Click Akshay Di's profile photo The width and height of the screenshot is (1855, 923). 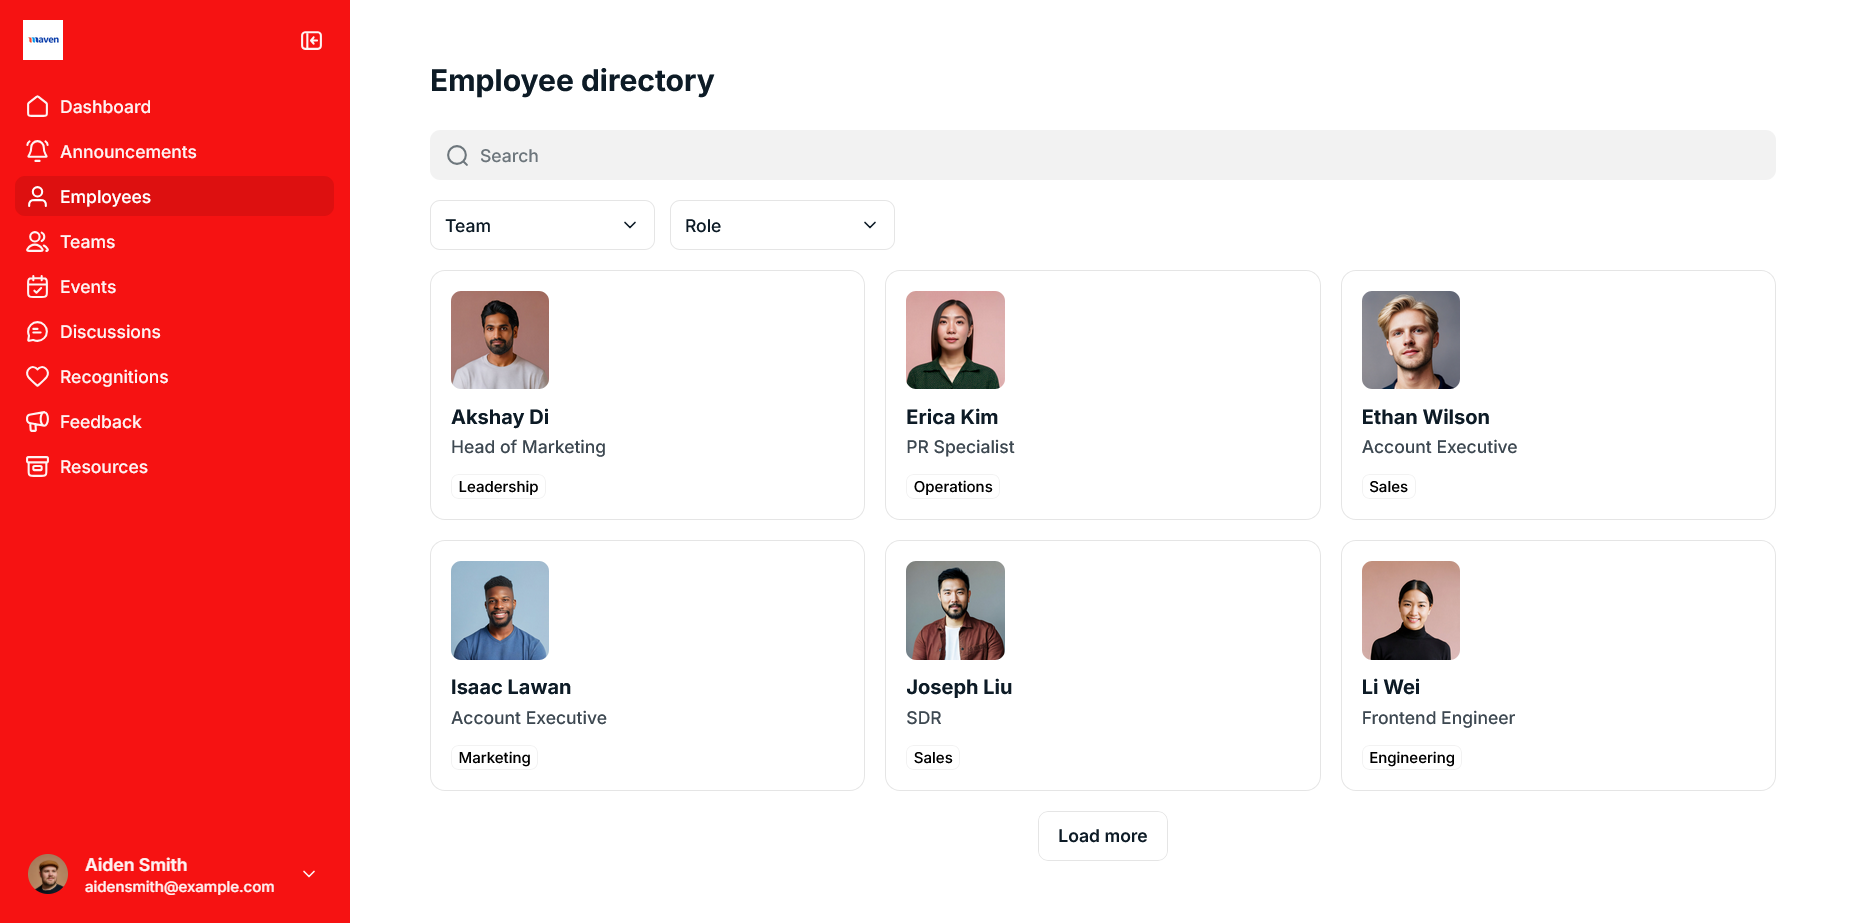pyautogui.click(x=500, y=340)
